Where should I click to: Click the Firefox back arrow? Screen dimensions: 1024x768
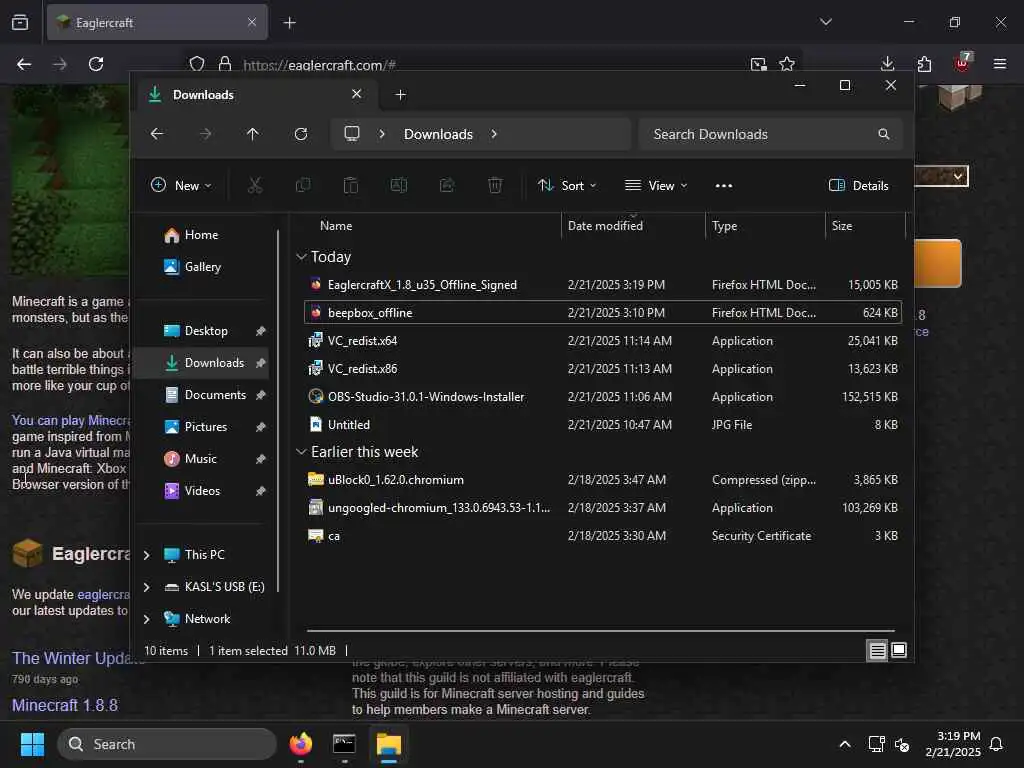tap(24, 64)
